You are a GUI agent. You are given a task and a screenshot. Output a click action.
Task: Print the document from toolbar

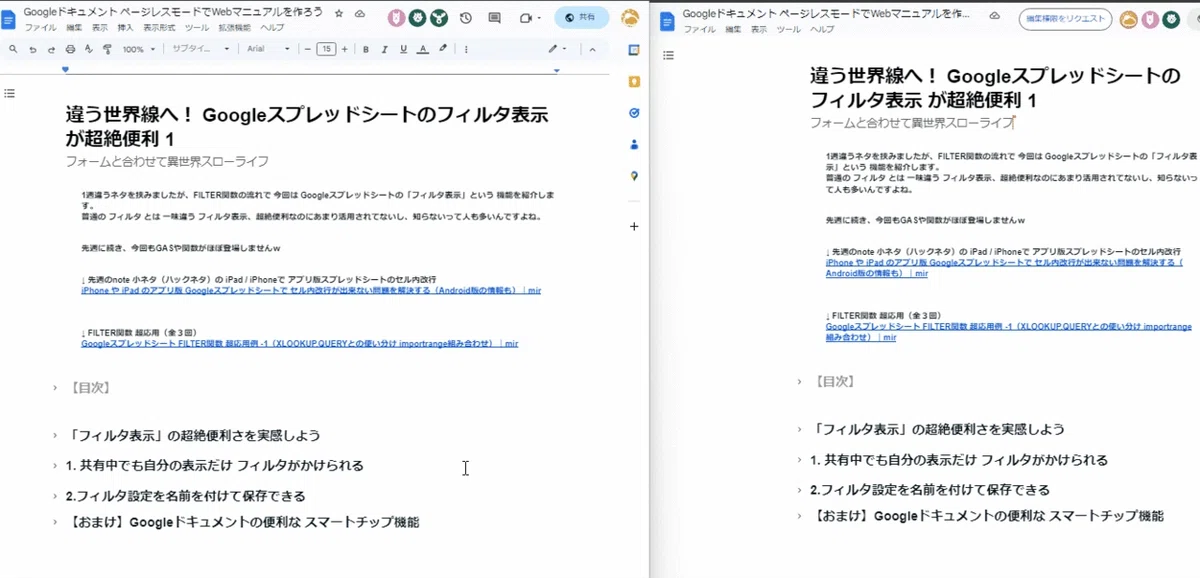tap(69, 48)
